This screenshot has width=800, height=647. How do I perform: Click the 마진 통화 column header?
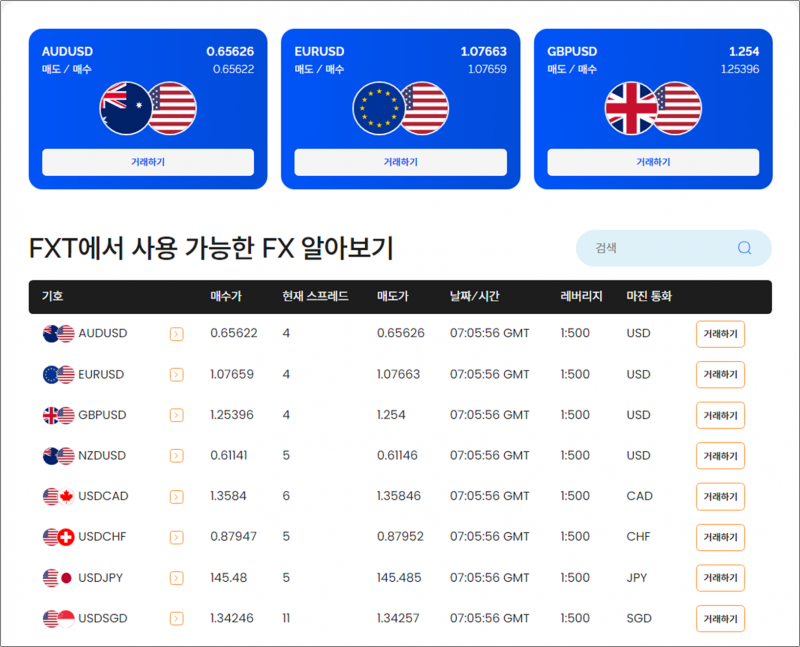pos(649,296)
